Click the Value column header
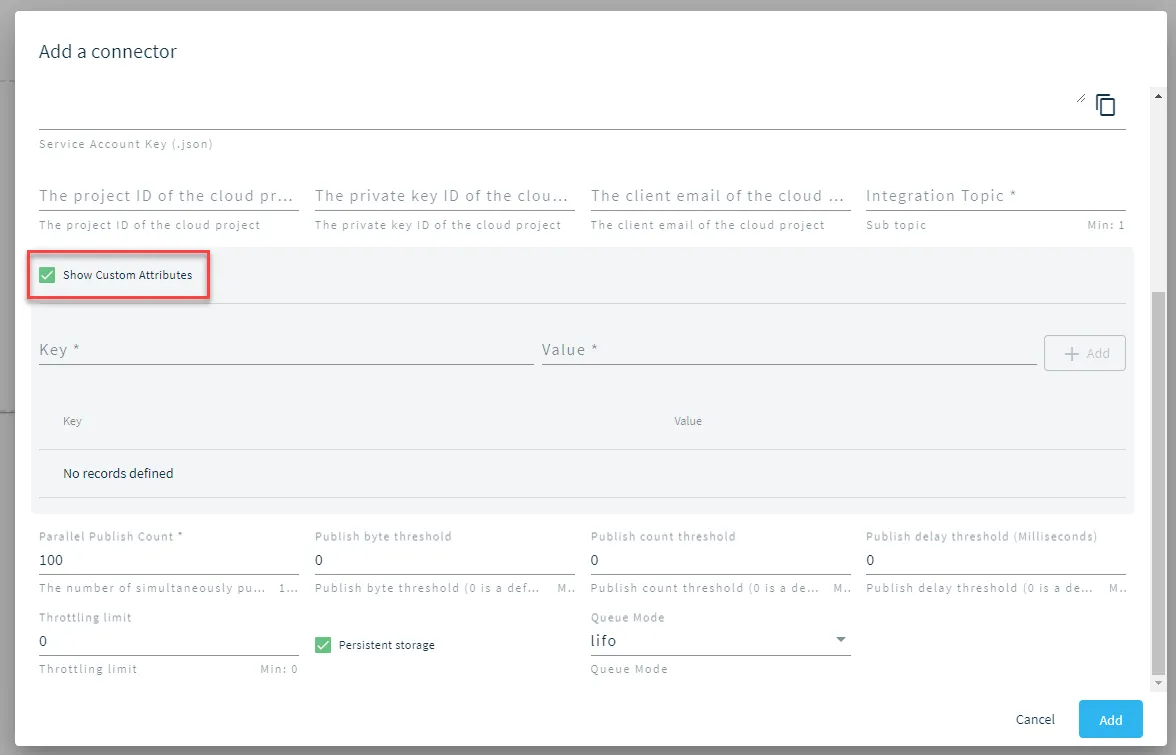This screenshot has width=1176, height=755. click(688, 421)
